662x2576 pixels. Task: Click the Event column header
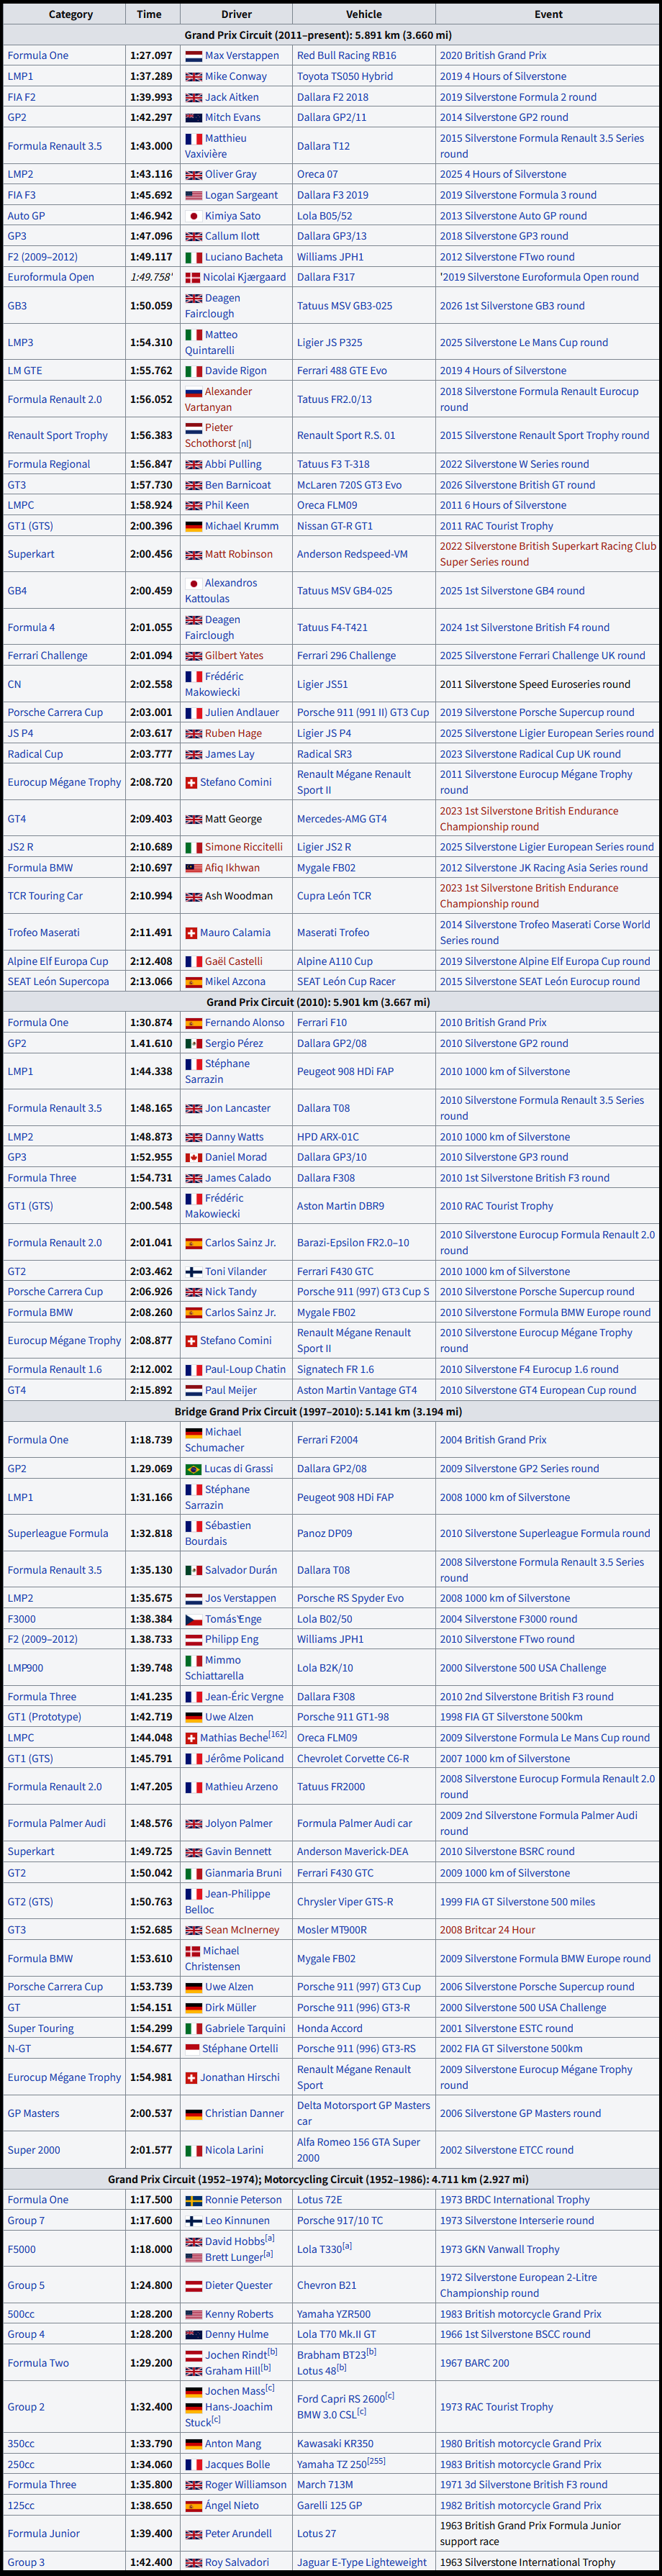[548, 15]
